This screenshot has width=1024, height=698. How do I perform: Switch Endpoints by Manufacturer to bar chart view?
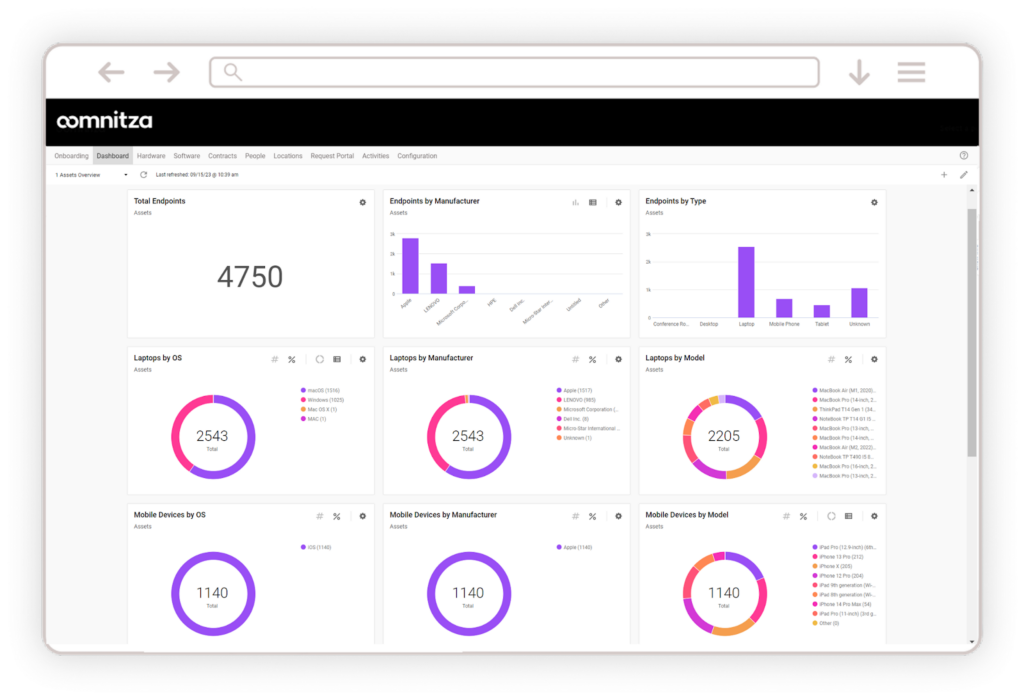click(575, 202)
